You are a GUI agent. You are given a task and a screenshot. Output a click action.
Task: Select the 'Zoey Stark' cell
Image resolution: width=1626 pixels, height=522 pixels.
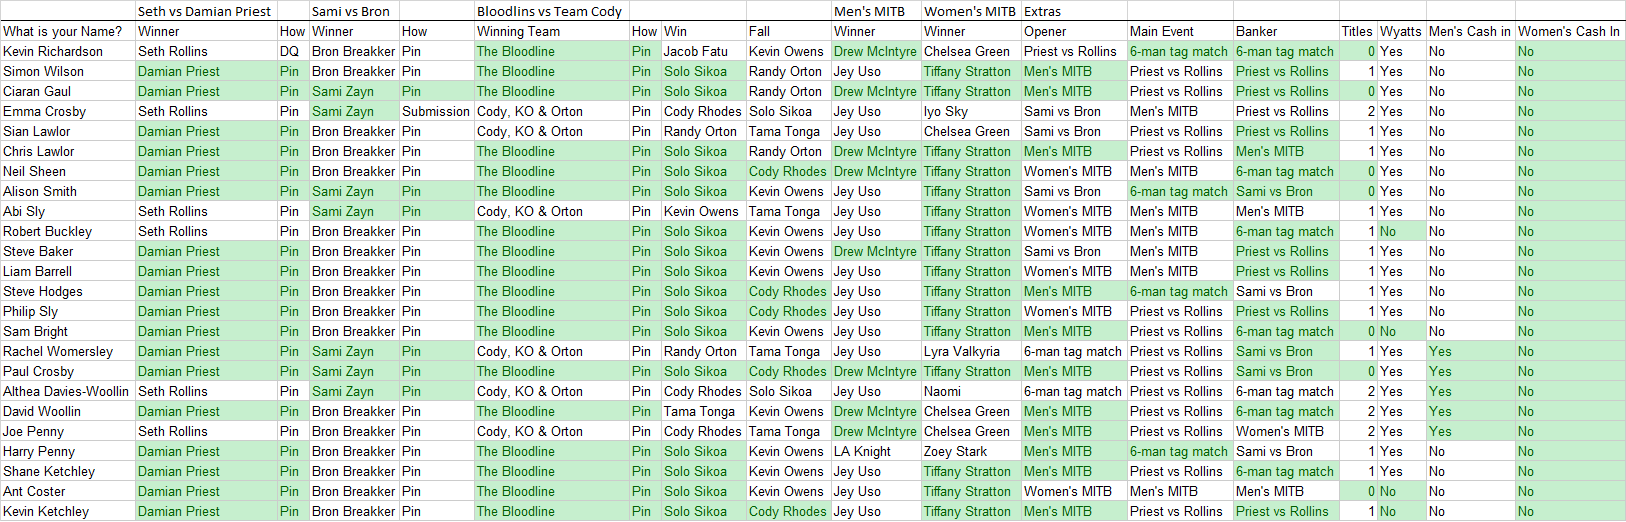click(x=955, y=451)
